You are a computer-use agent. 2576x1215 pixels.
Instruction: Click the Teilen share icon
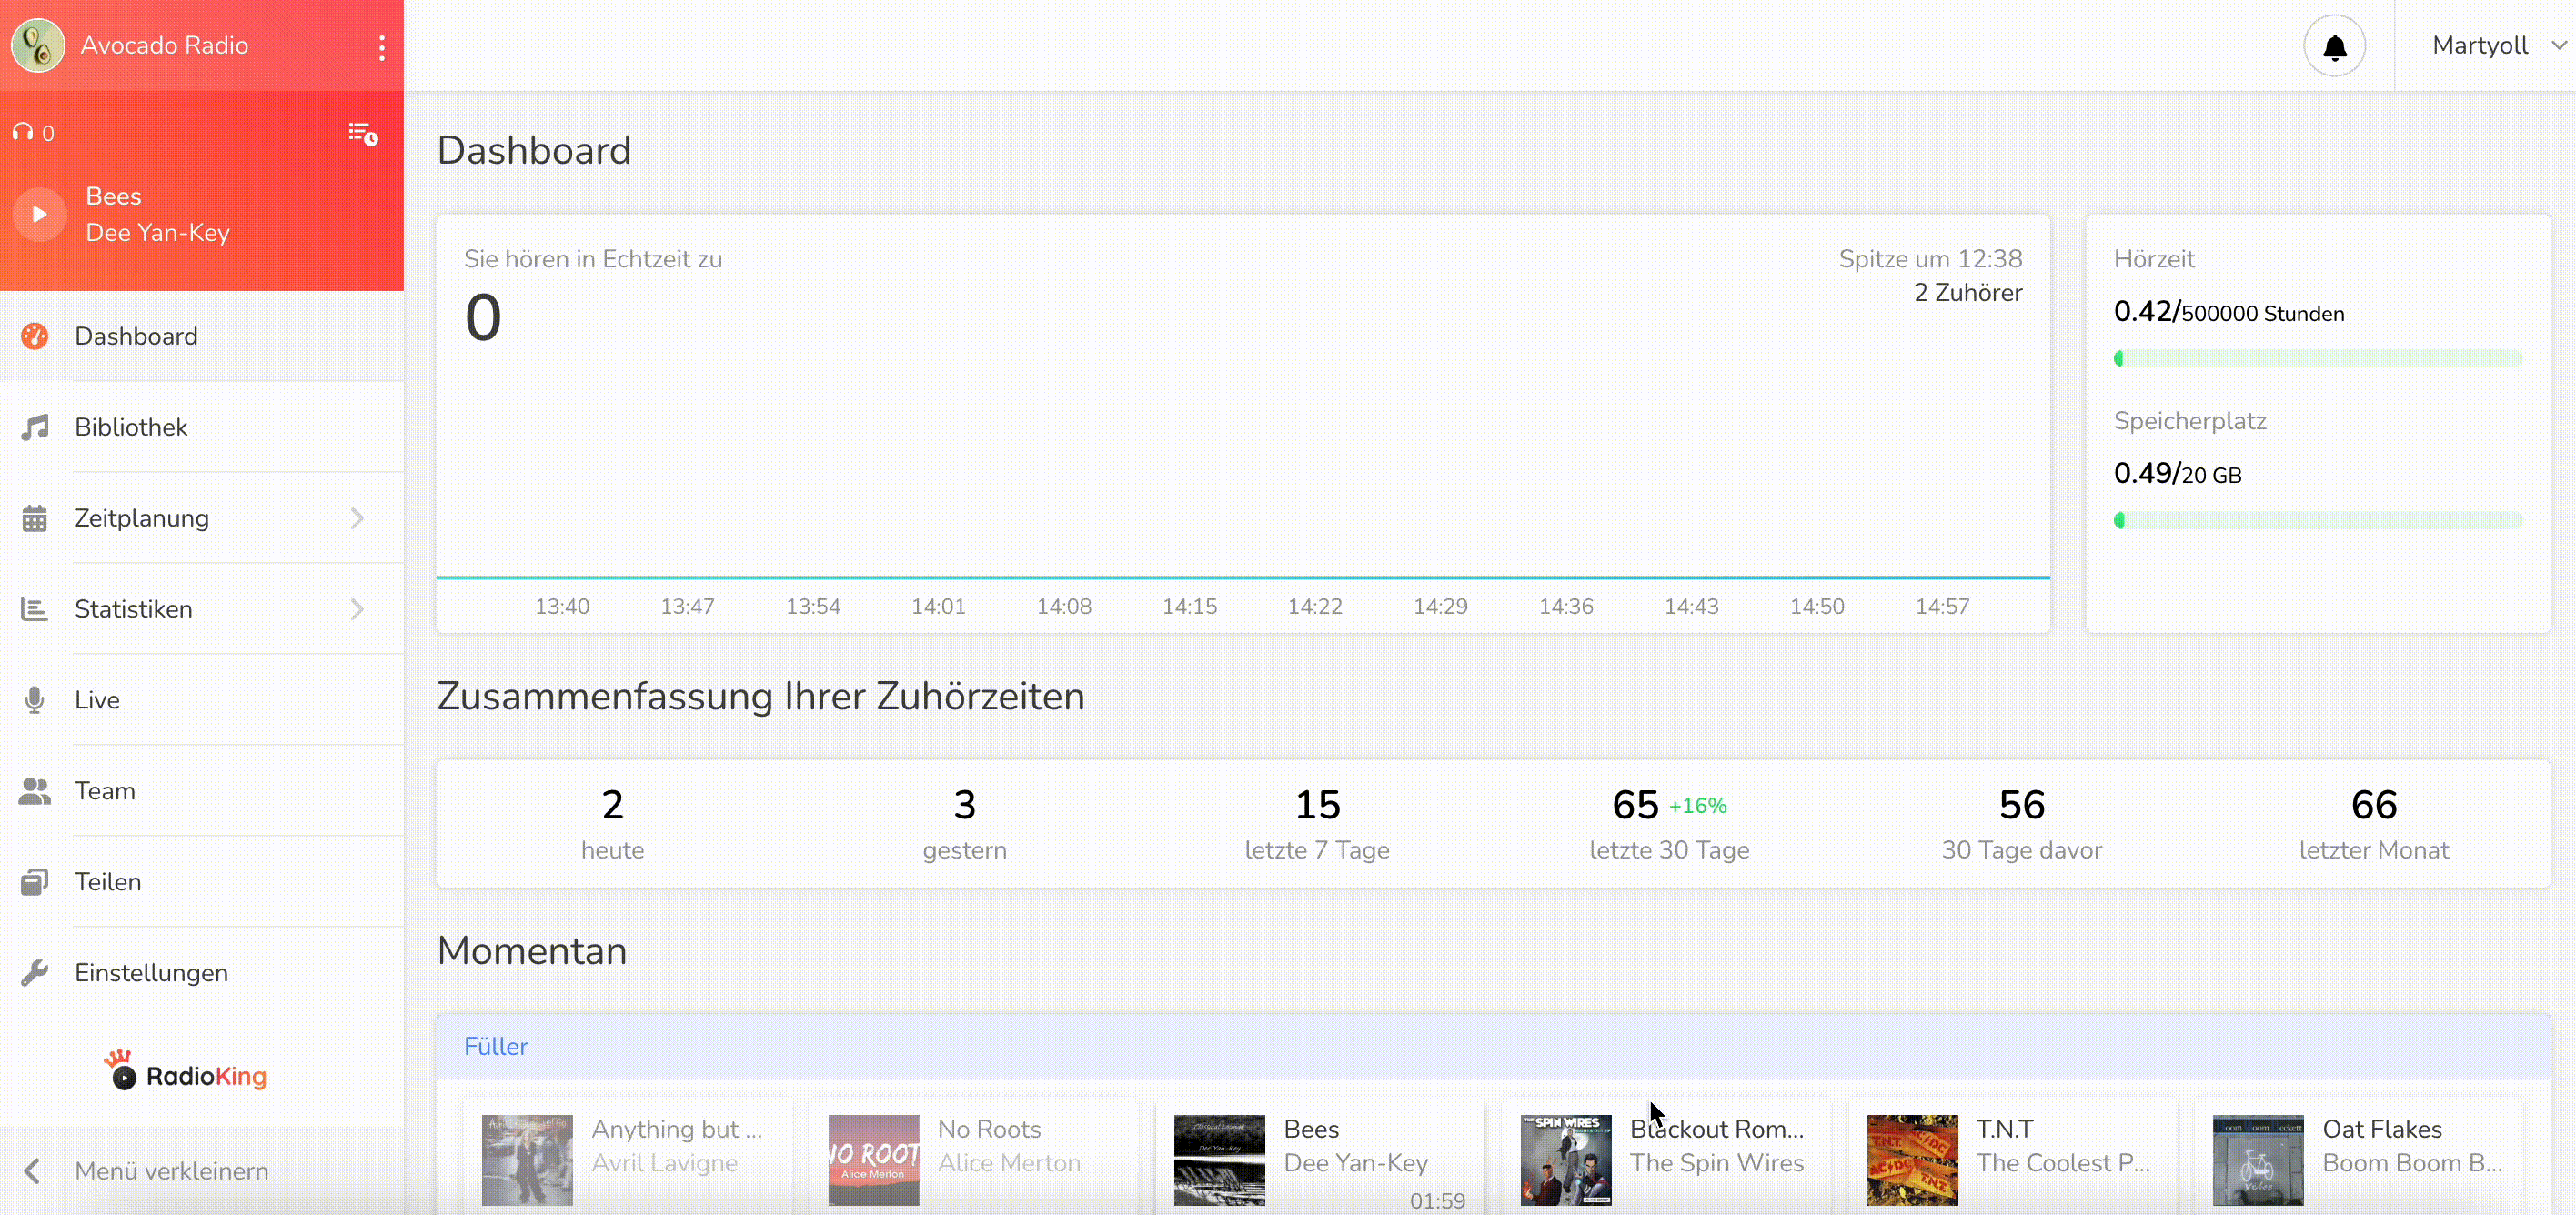click(x=34, y=882)
